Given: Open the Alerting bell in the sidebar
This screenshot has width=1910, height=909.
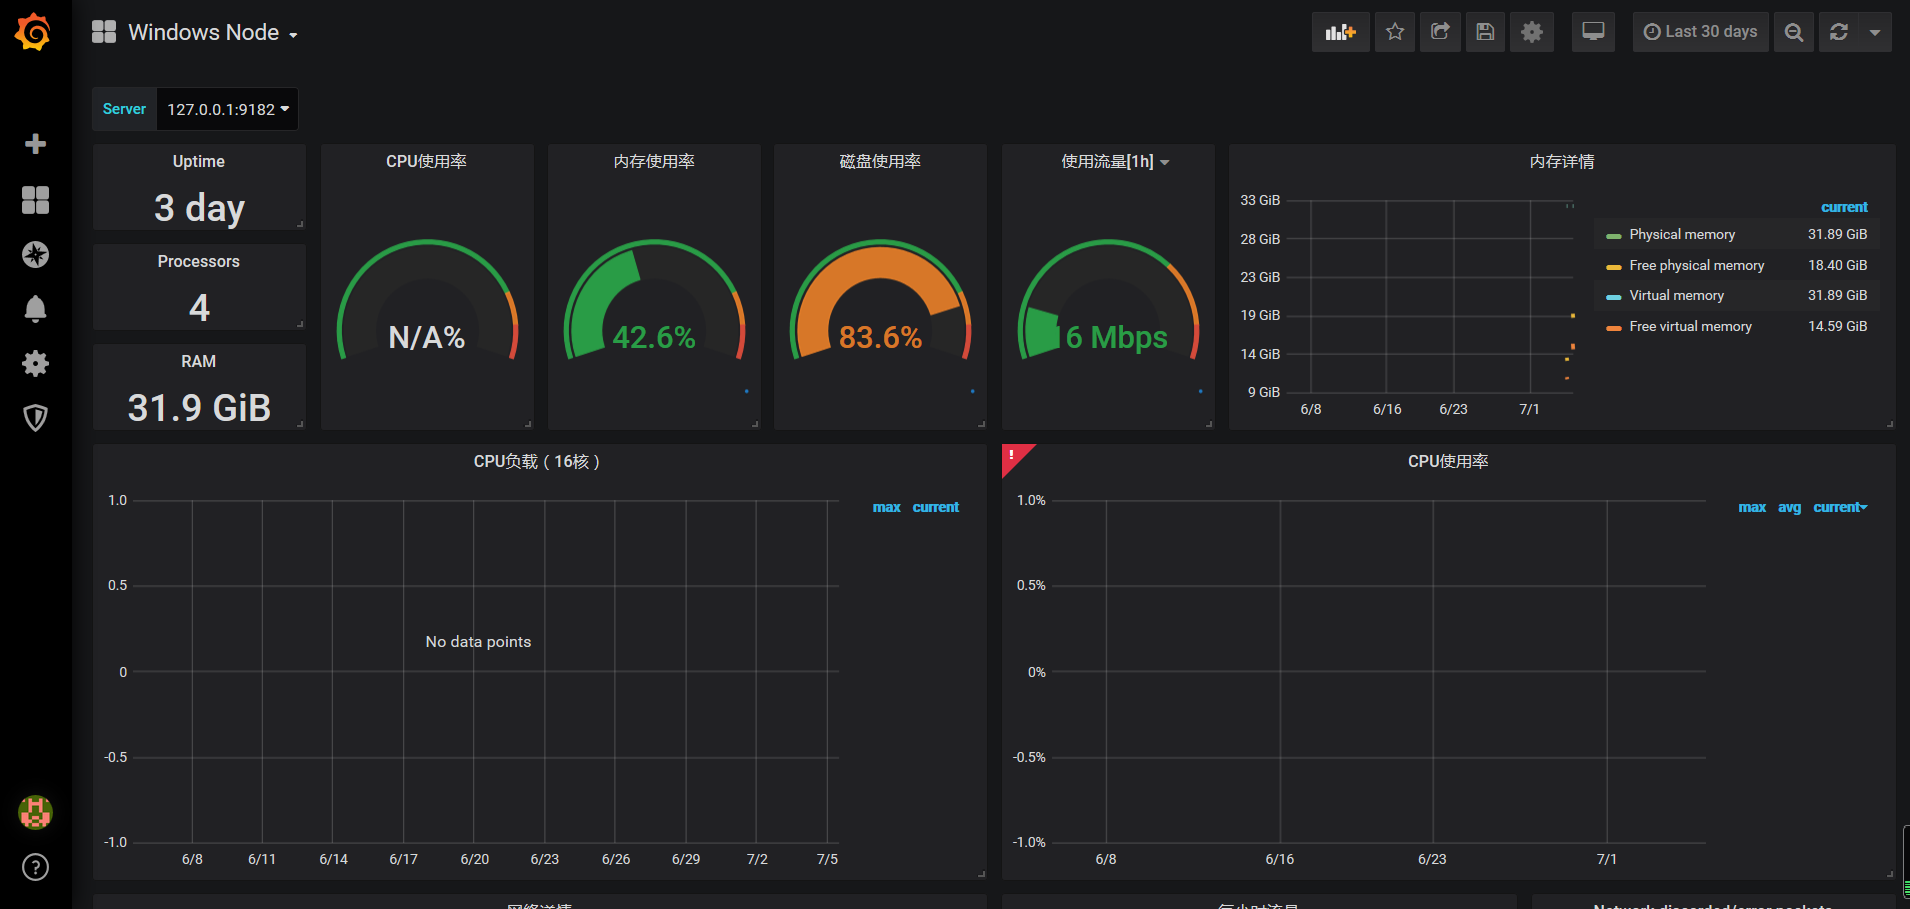Looking at the screenshot, I should [35, 309].
